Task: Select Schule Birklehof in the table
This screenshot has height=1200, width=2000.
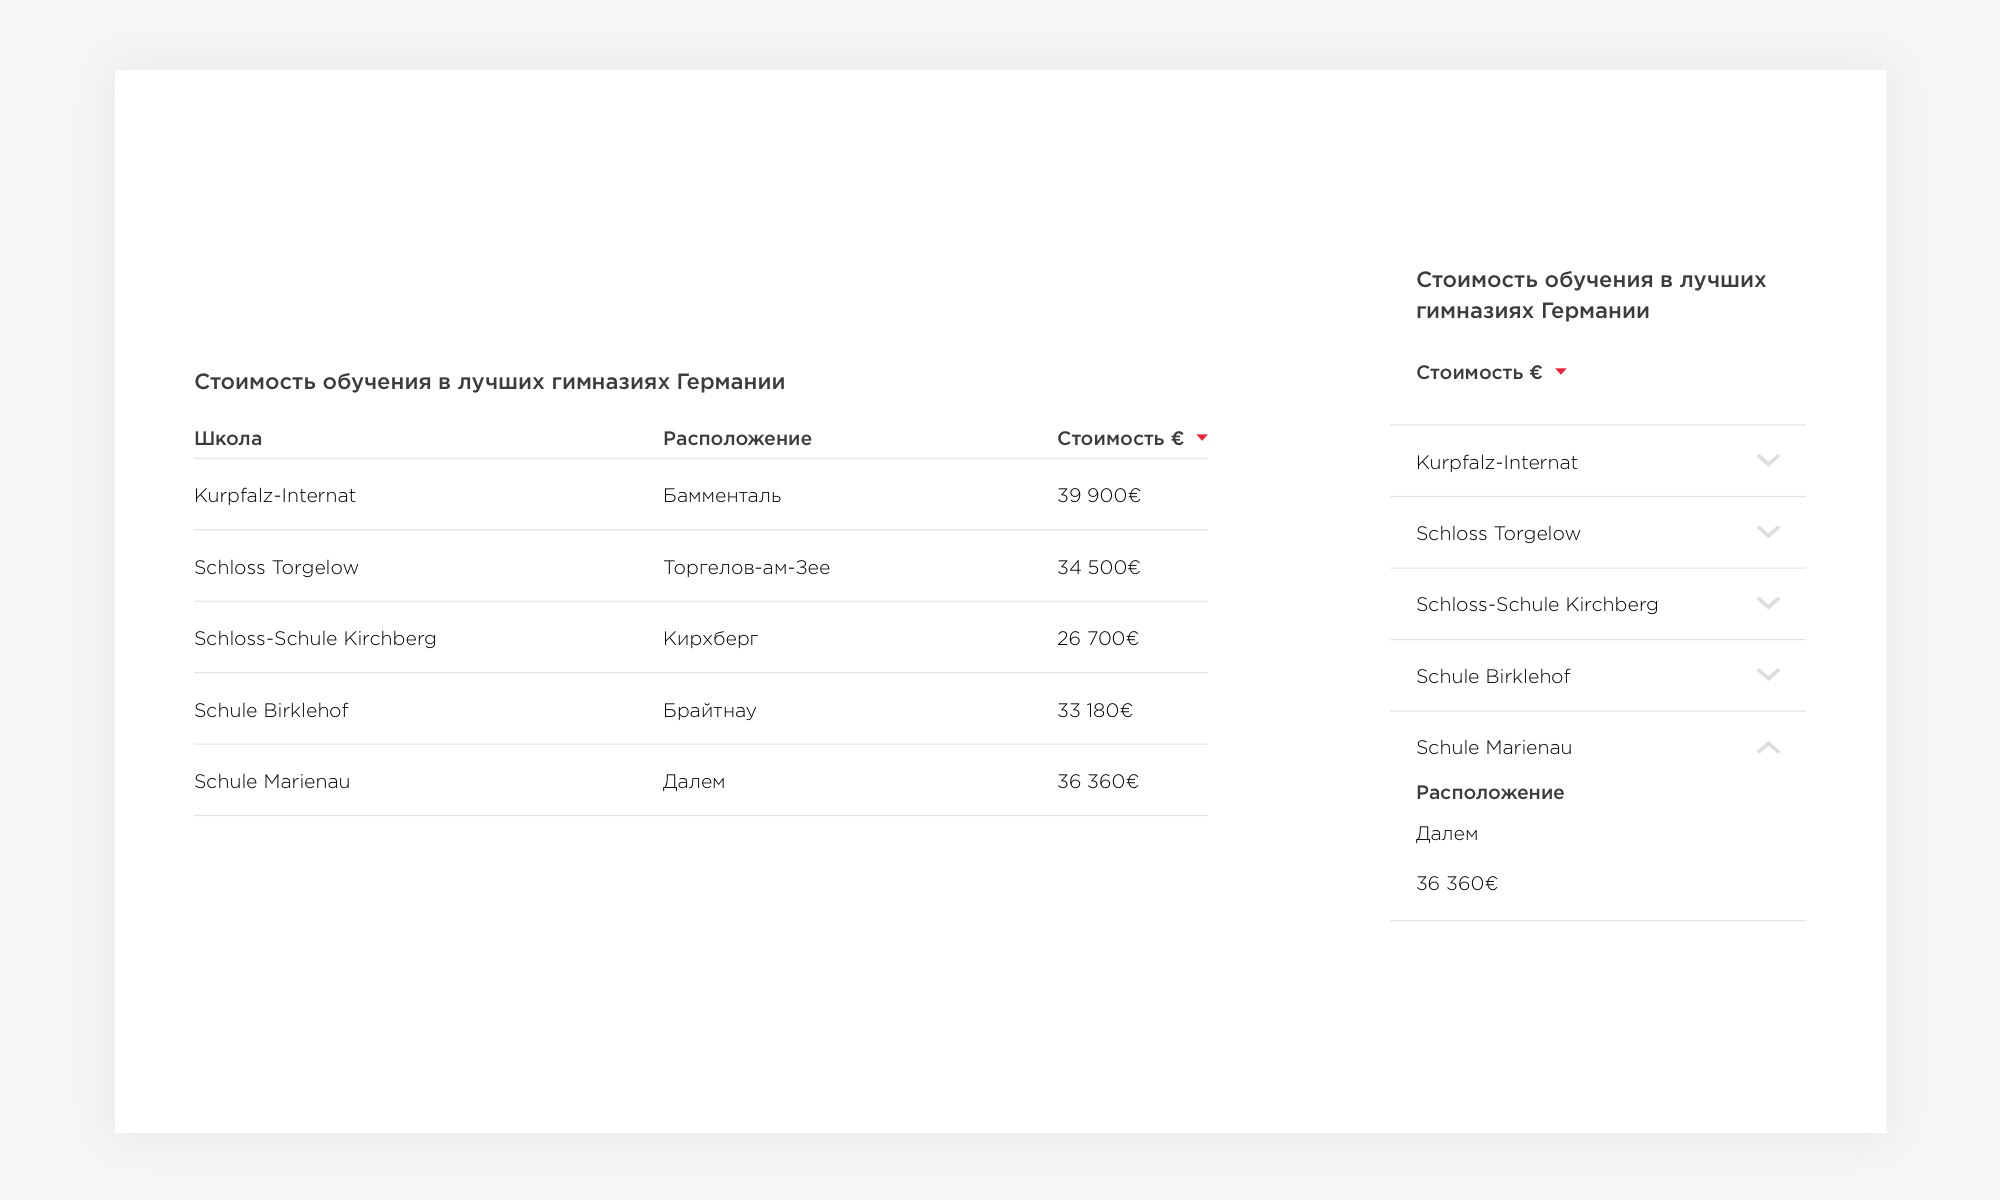Action: (271, 710)
